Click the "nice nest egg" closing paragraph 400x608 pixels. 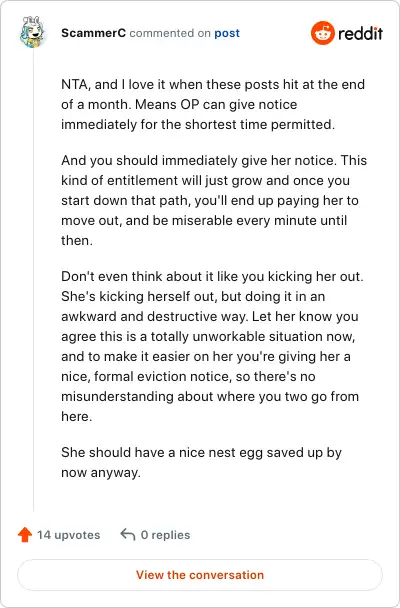tap(202, 463)
